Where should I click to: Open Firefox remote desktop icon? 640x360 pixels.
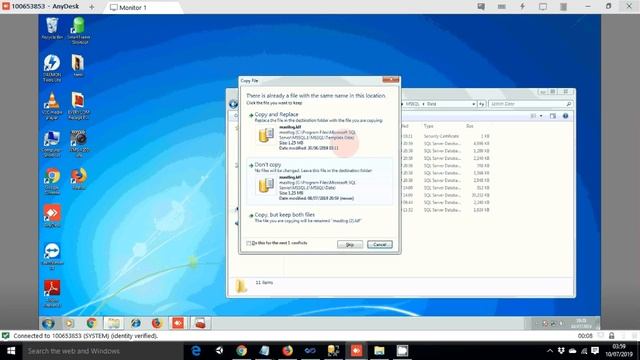78,179
